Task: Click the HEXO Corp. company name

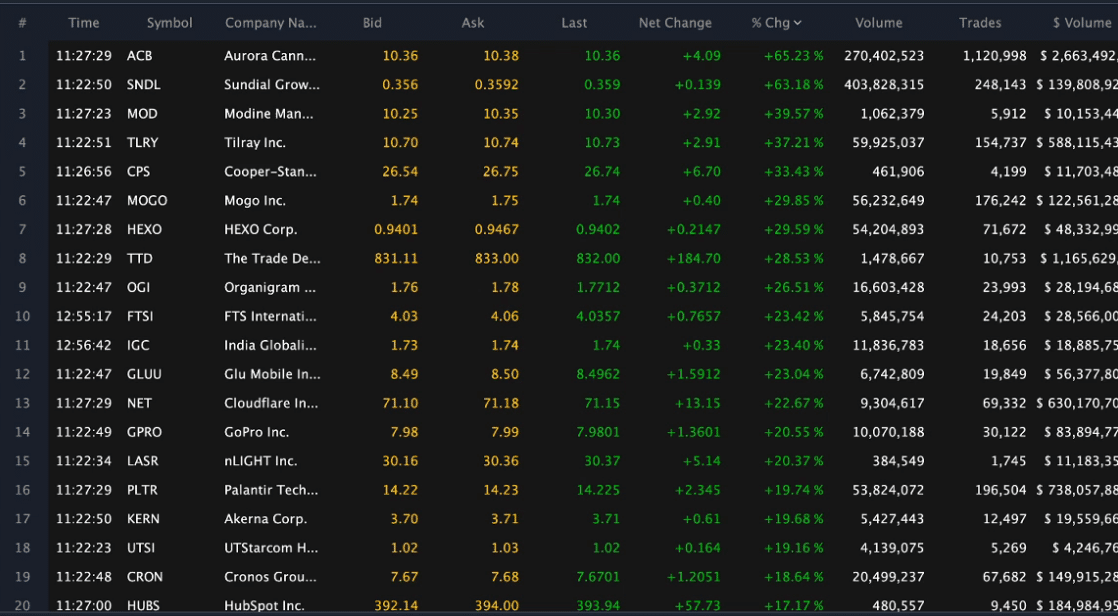Action: (x=260, y=230)
